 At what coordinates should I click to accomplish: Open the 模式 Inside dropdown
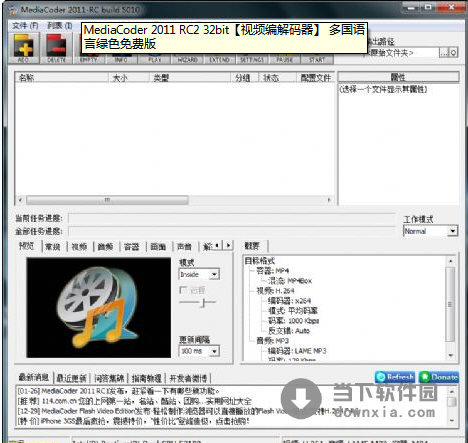199,274
